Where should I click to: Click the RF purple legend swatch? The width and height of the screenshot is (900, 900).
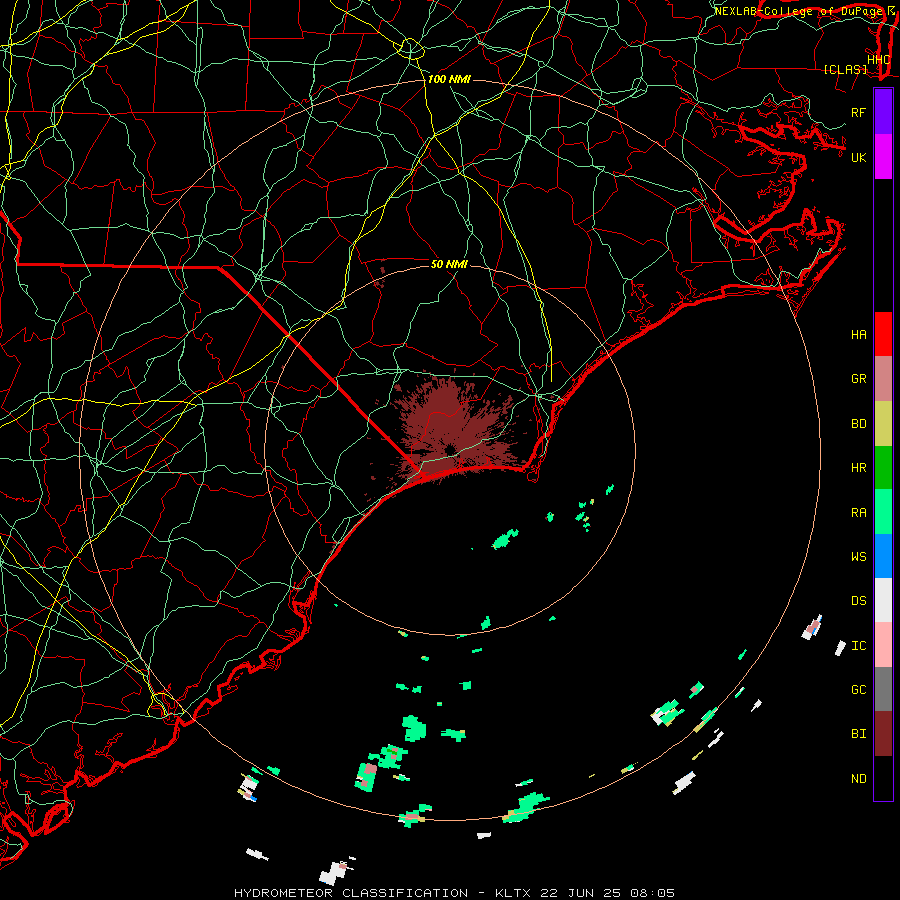[883, 112]
